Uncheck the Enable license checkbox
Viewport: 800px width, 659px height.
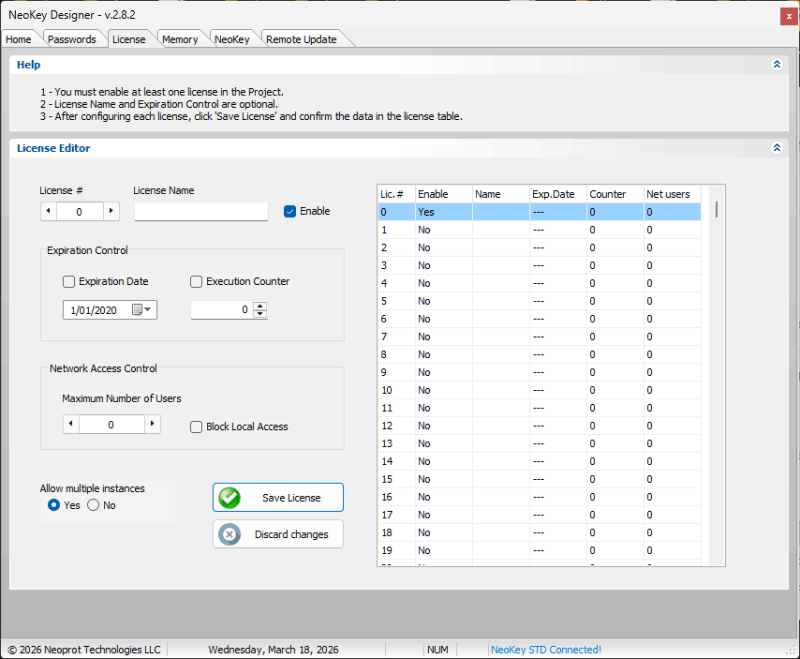click(290, 211)
